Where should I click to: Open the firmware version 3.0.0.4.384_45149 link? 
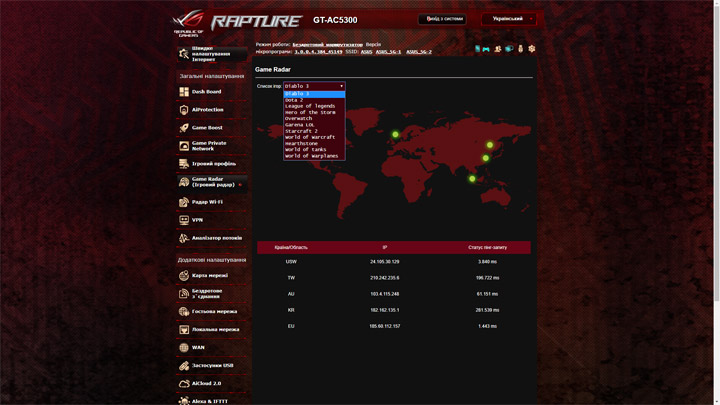pos(318,52)
